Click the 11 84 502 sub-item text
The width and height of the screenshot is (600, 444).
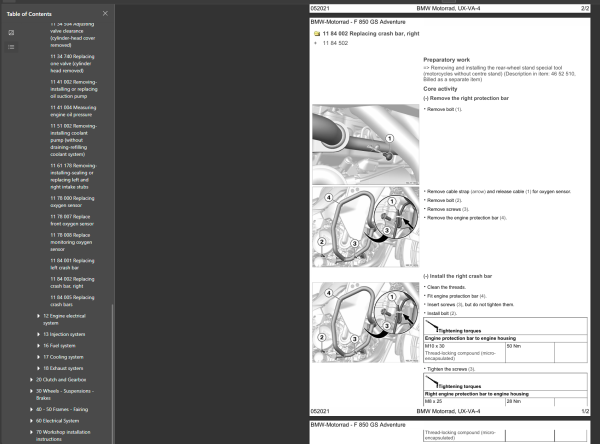[335, 43]
